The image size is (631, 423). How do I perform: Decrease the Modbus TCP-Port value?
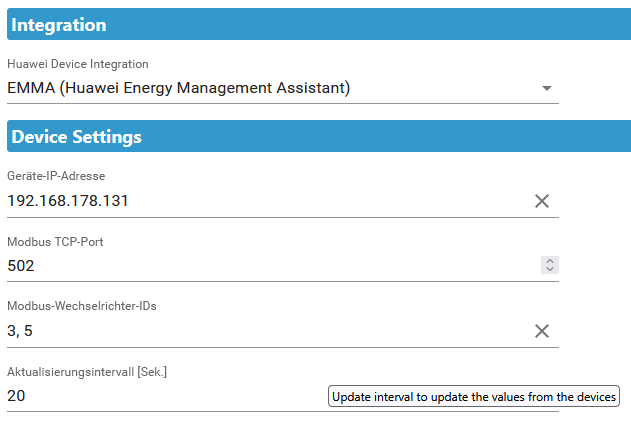[x=549, y=270]
